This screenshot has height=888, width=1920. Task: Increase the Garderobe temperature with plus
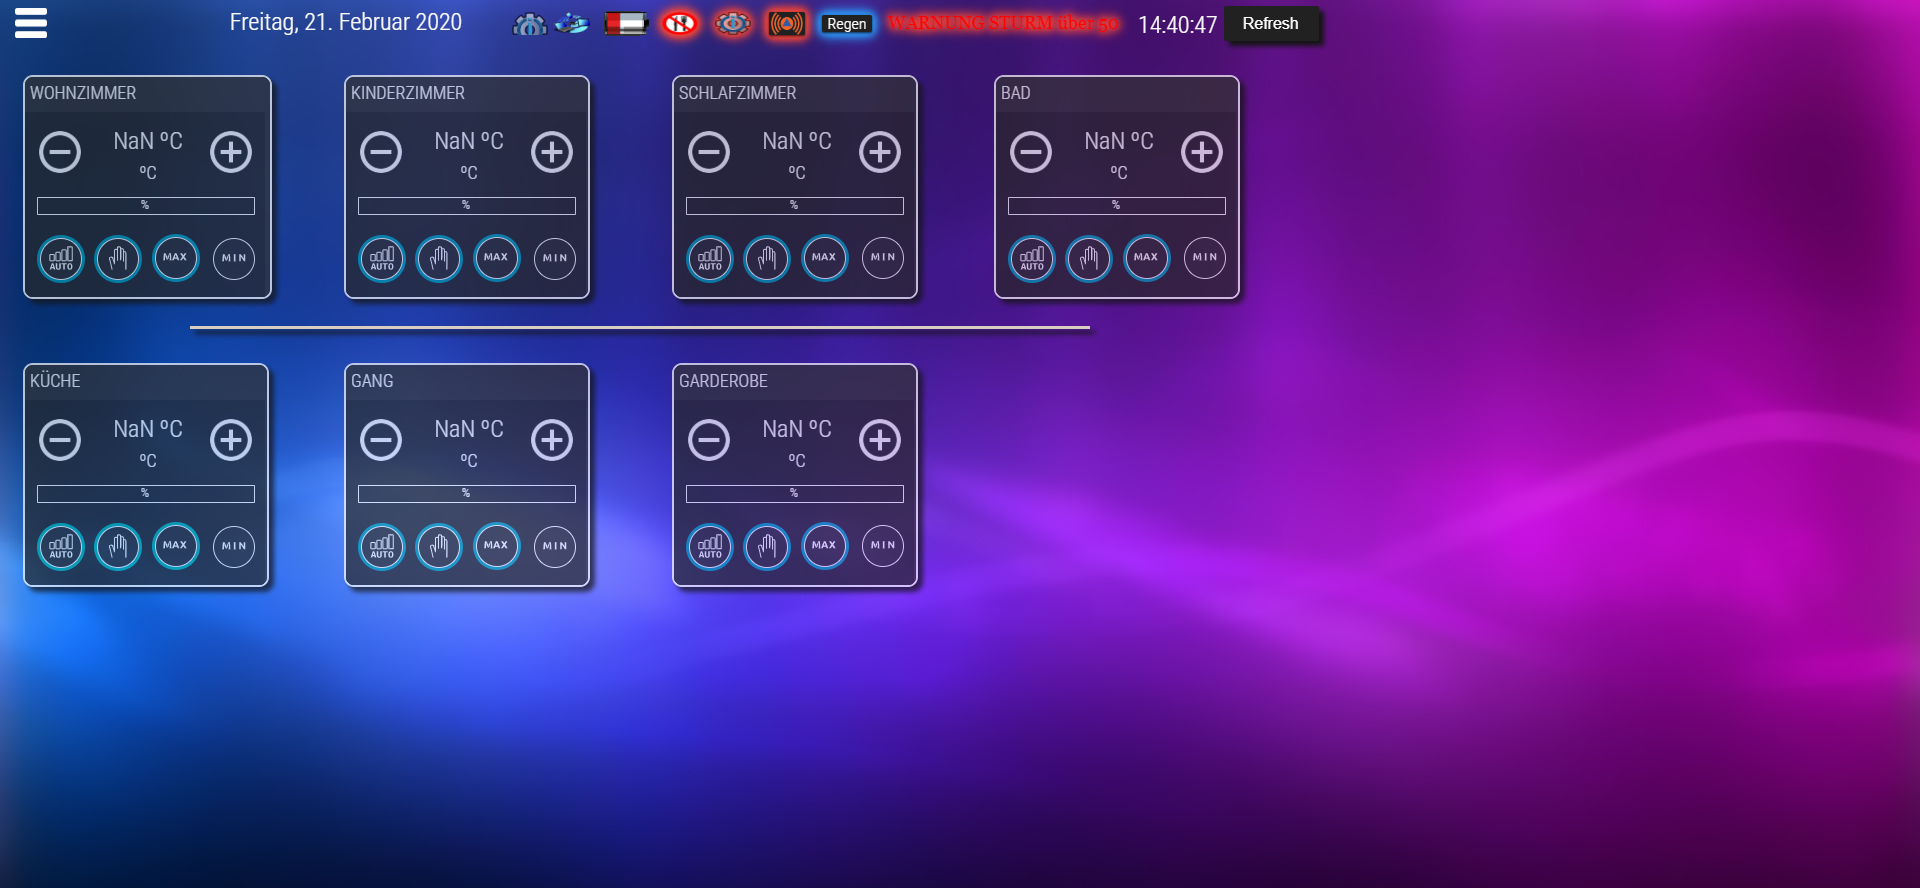pyautogui.click(x=880, y=440)
